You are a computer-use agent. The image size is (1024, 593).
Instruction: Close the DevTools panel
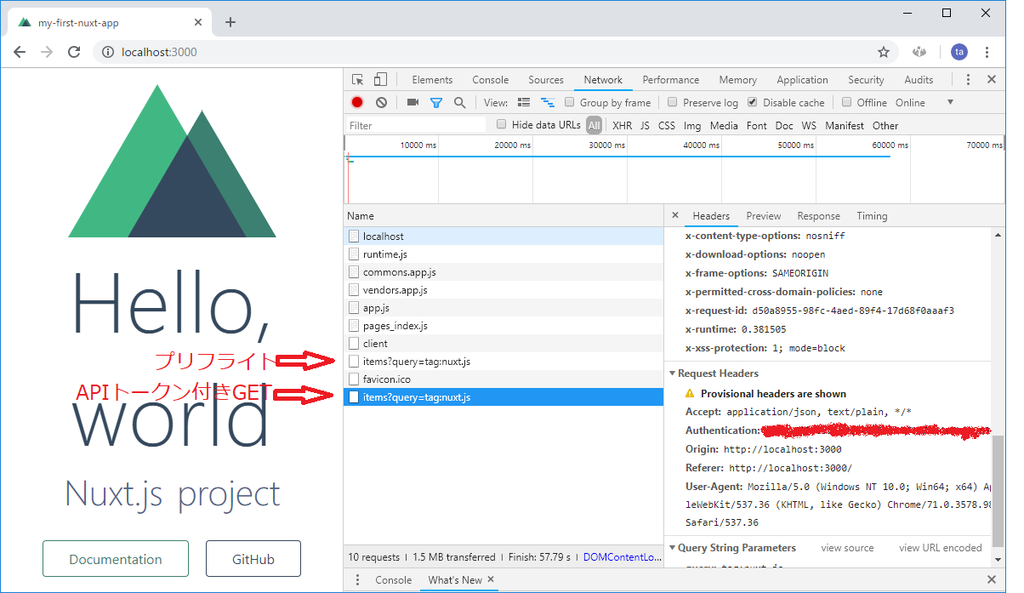click(991, 80)
